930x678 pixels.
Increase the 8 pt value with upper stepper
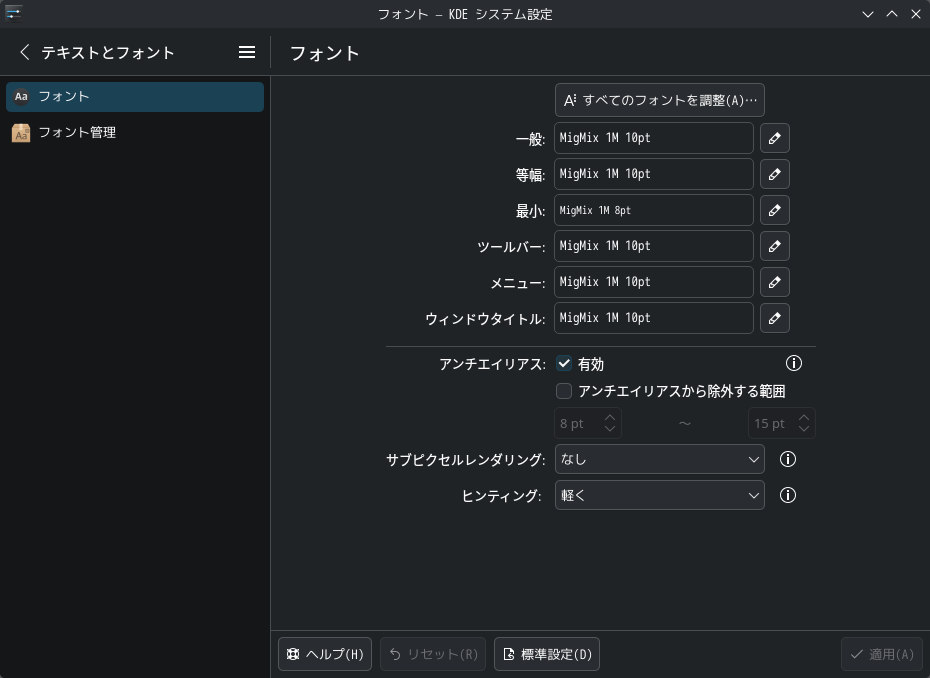click(611, 418)
